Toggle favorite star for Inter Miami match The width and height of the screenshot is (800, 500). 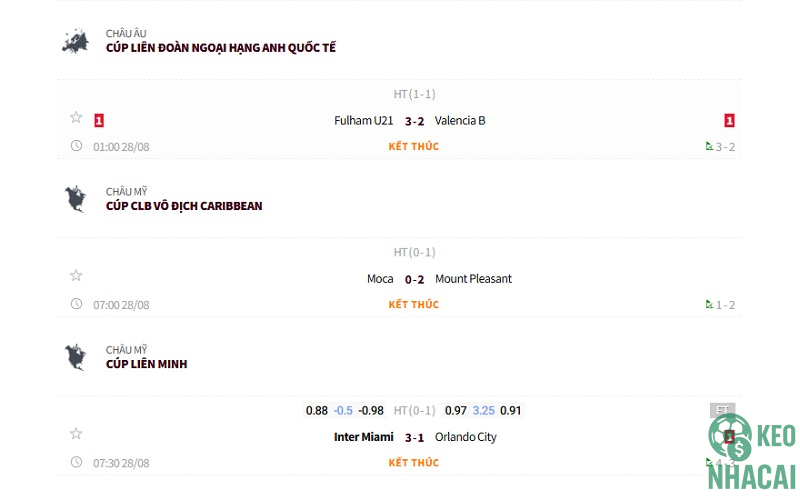tap(76, 434)
